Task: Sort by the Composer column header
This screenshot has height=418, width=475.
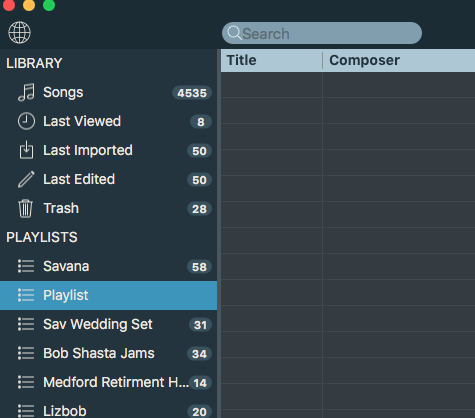Action: pos(399,60)
